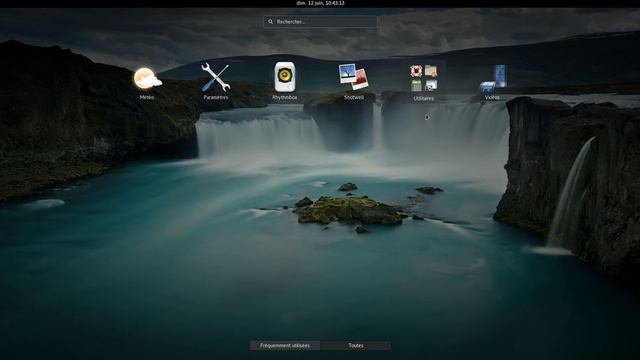Open Paramètres settings app
Screen dimensions: 640x360
(x=216, y=81)
